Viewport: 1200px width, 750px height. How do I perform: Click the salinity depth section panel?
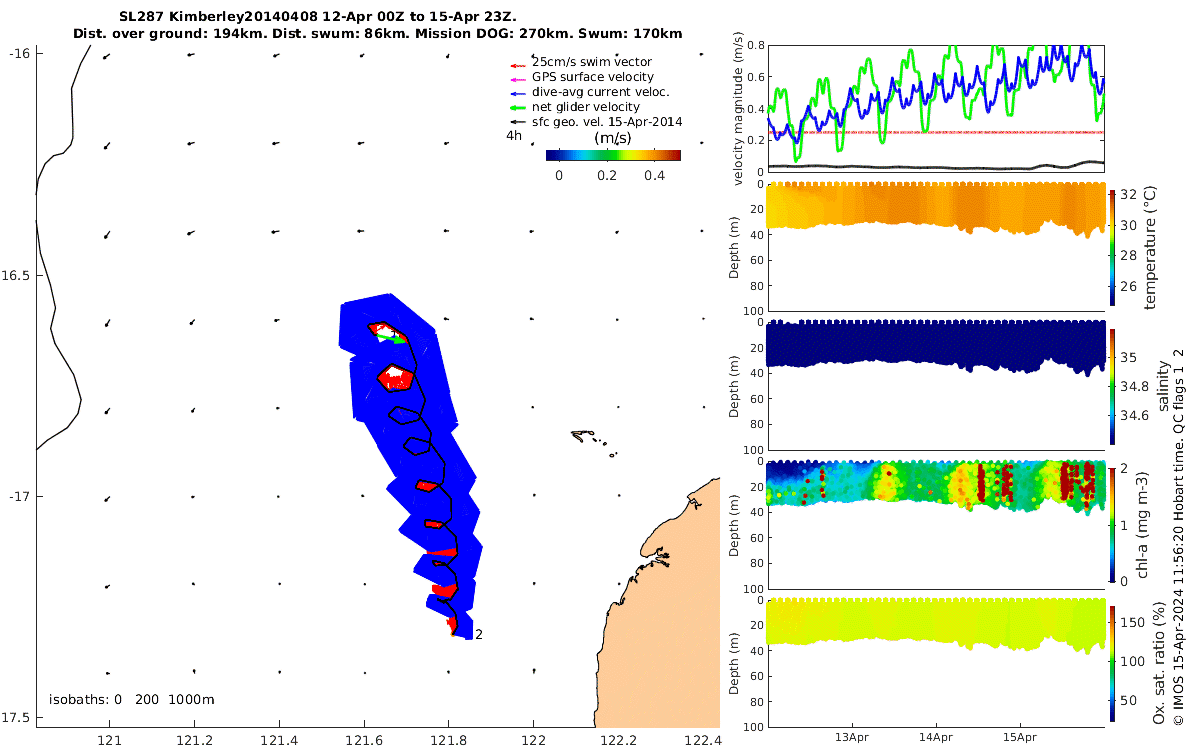(935, 385)
